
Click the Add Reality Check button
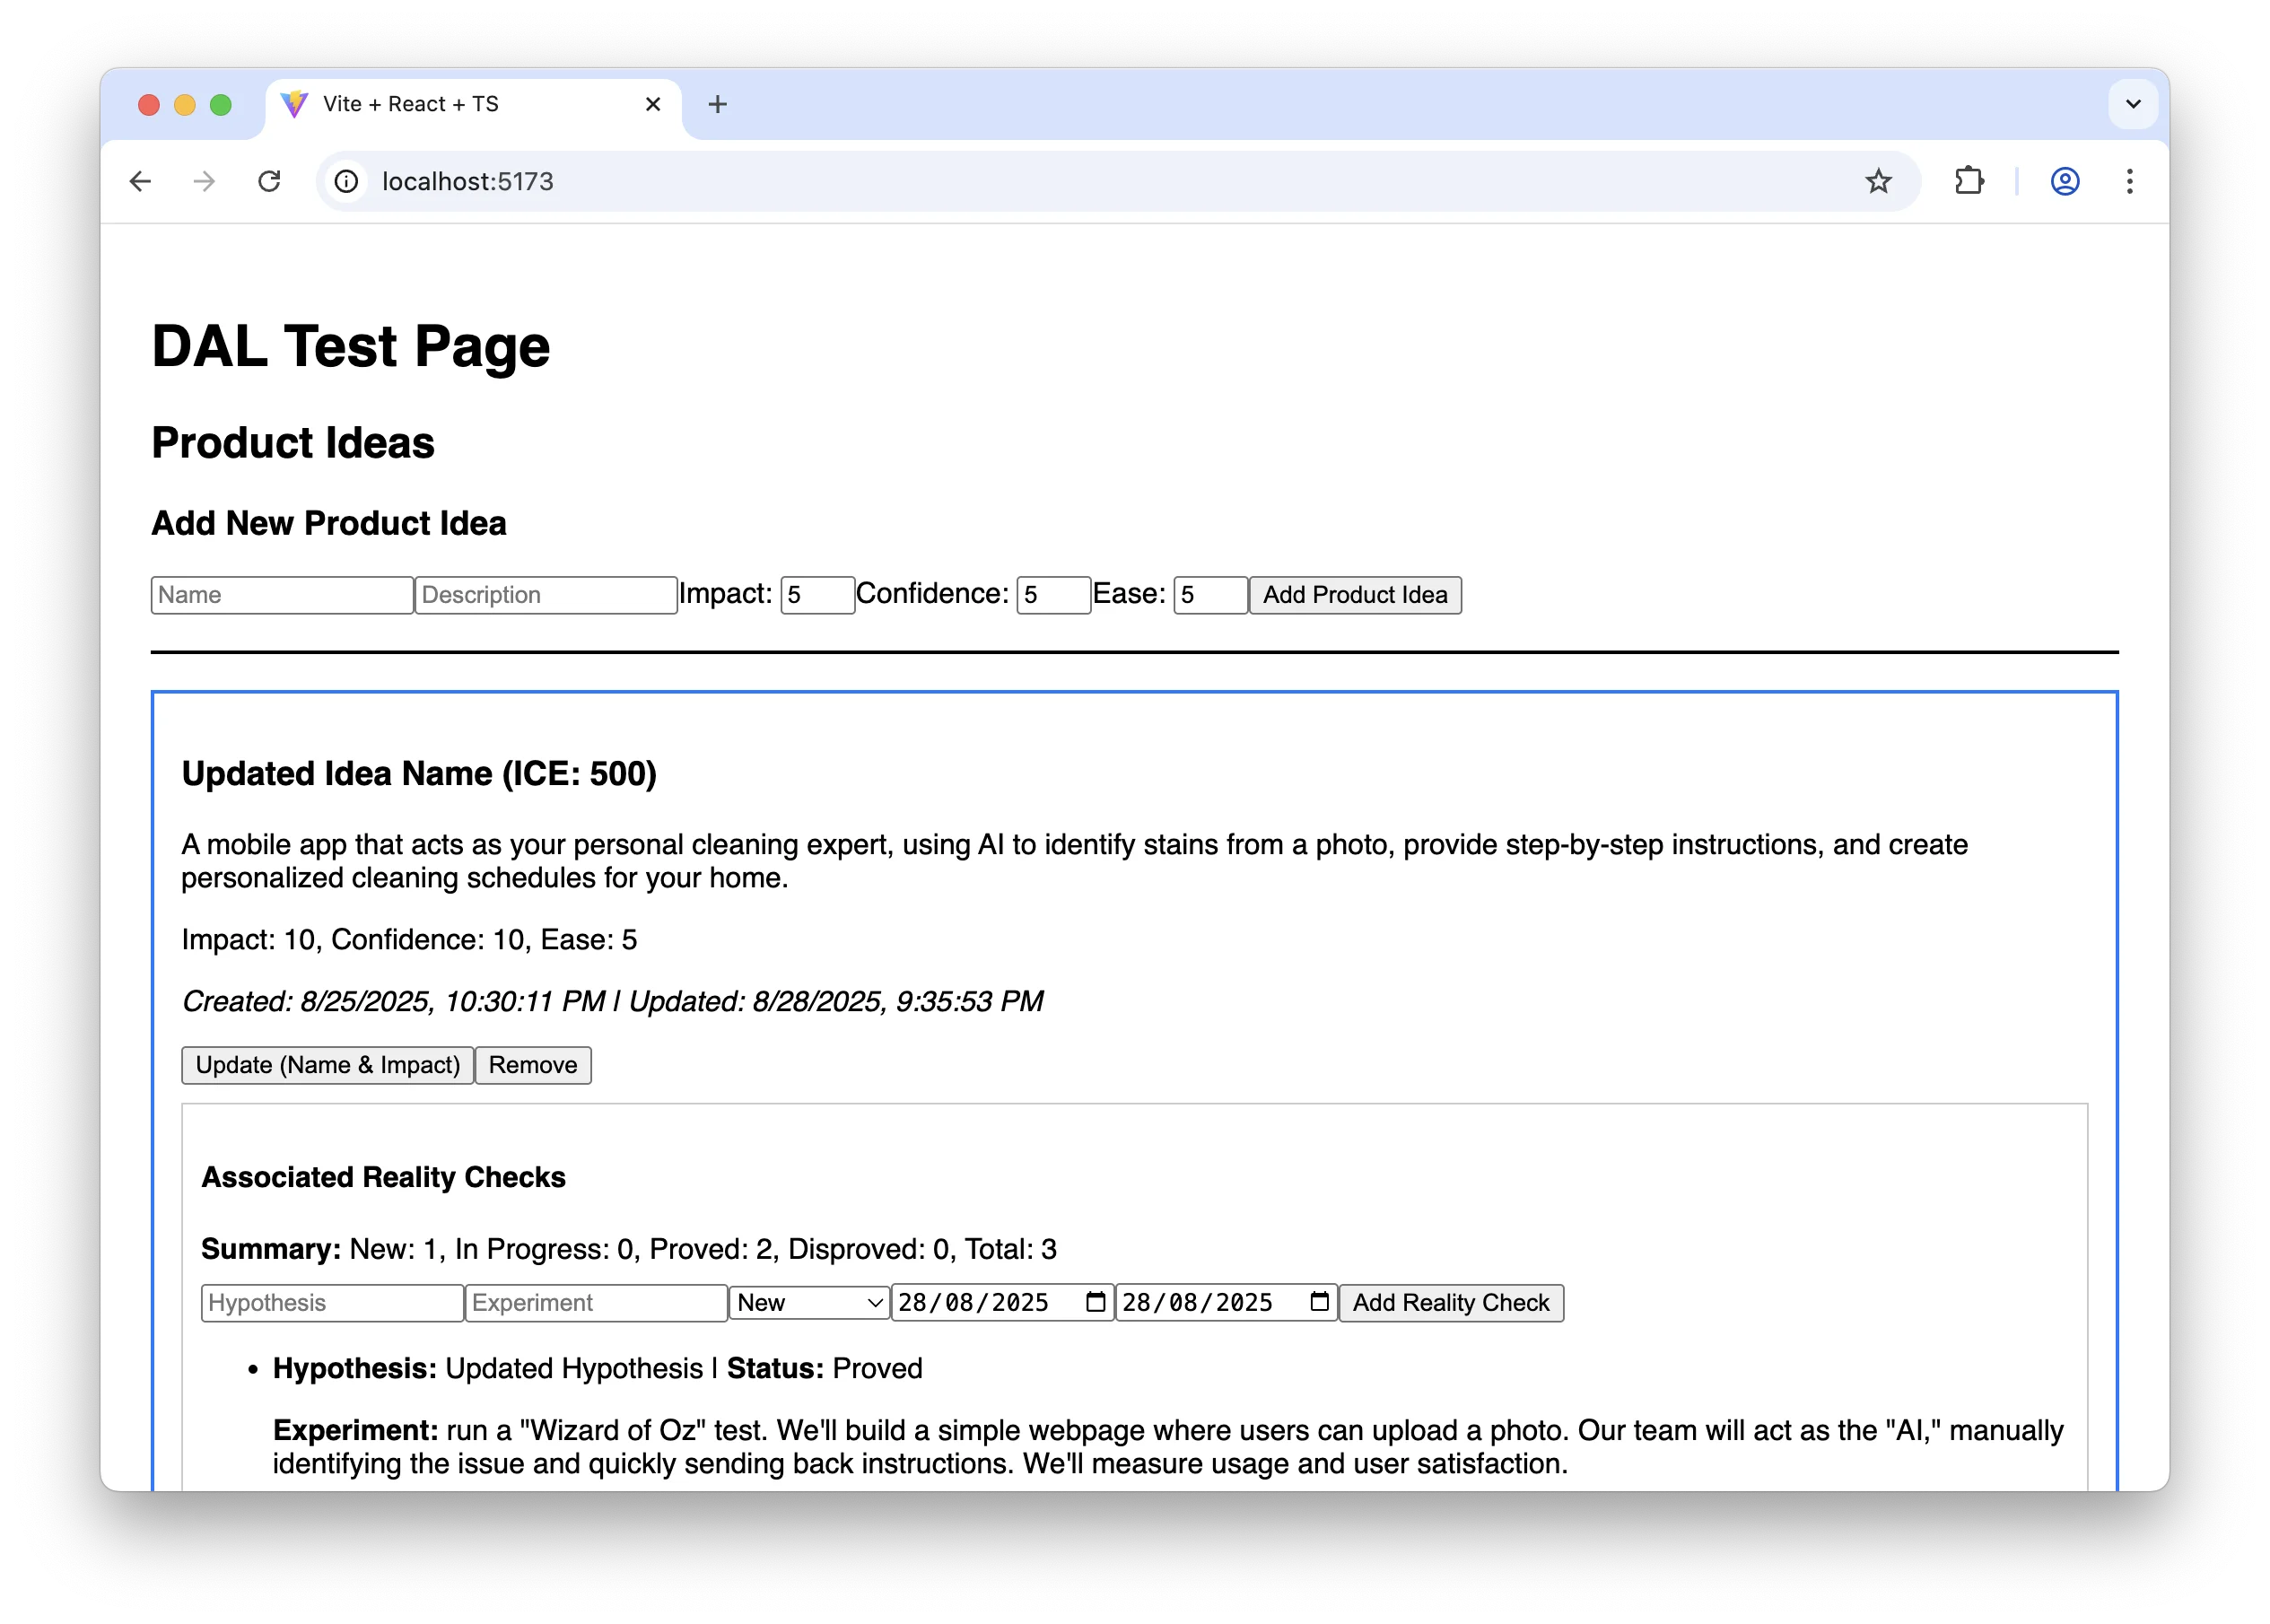[1450, 1302]
